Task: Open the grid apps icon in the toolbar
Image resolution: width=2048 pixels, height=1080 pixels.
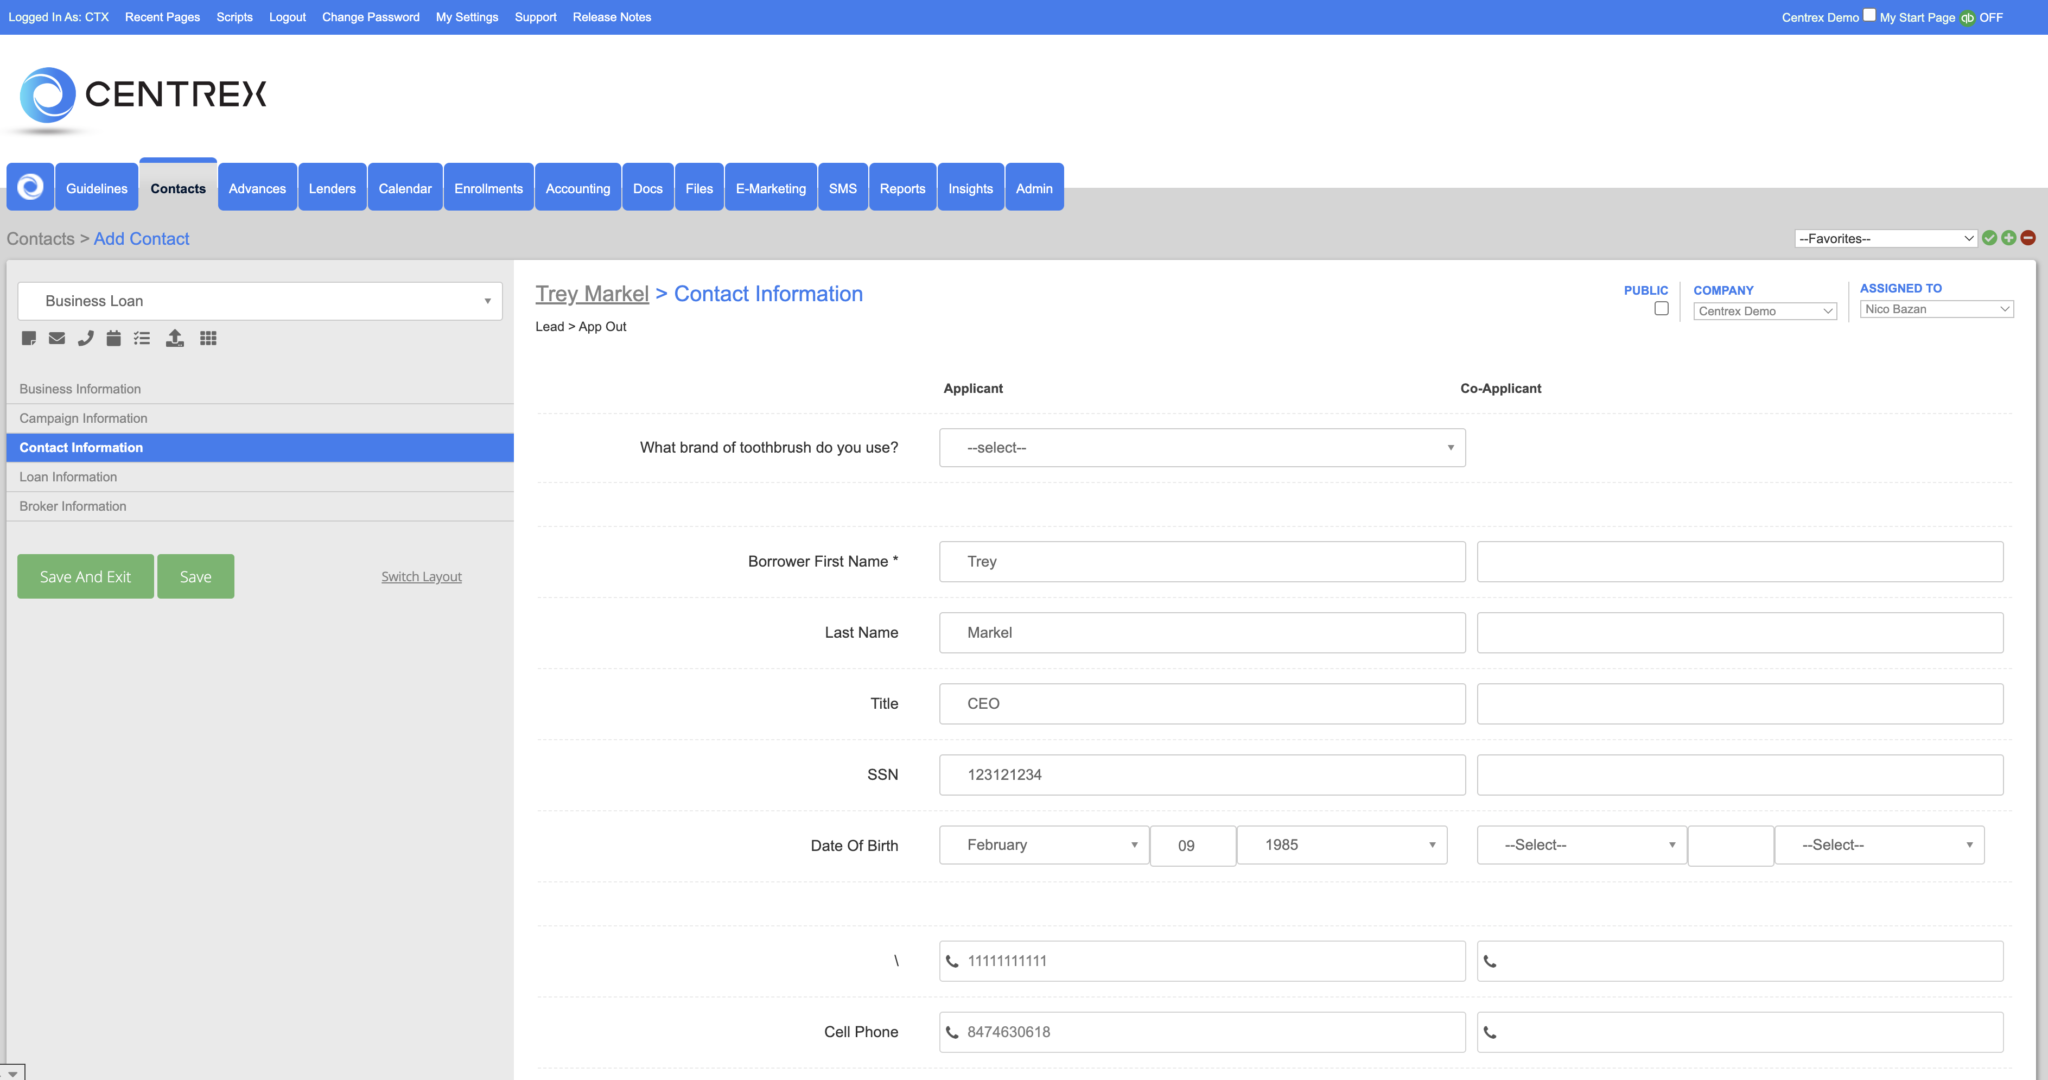Action: 208,338
